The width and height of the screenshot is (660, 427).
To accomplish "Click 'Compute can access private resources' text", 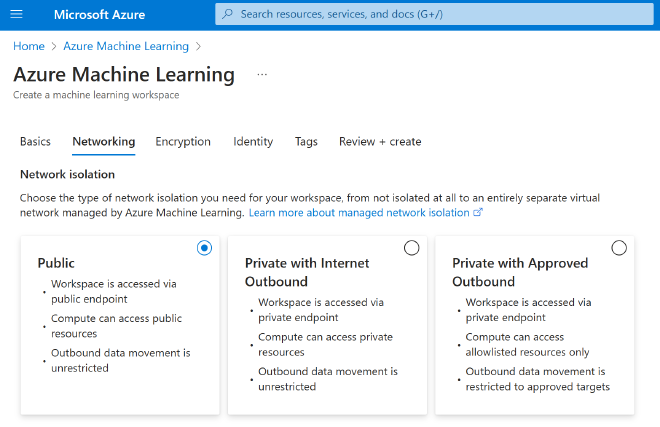I will click(x=325, y=344).
